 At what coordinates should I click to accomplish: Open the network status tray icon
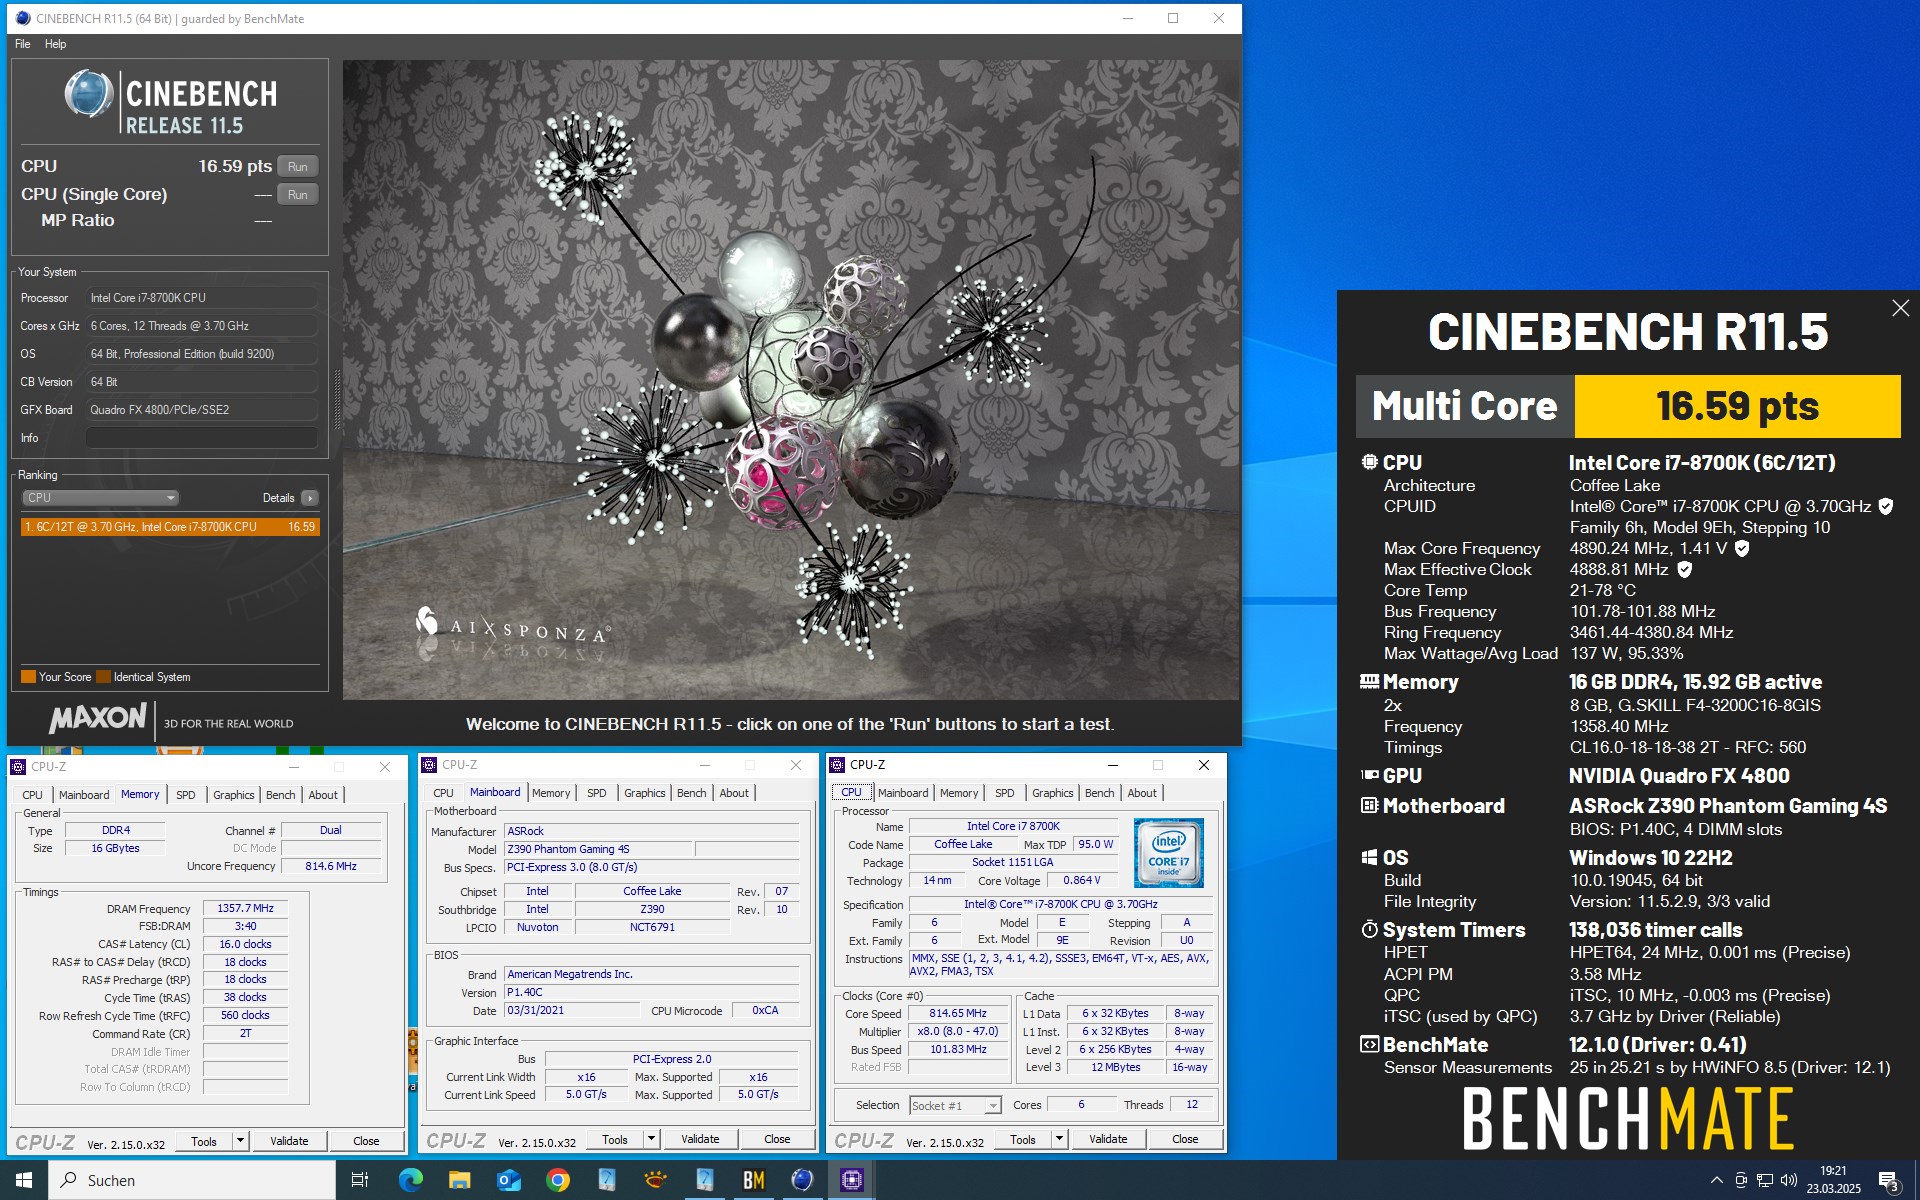tap(1765, 1180)
